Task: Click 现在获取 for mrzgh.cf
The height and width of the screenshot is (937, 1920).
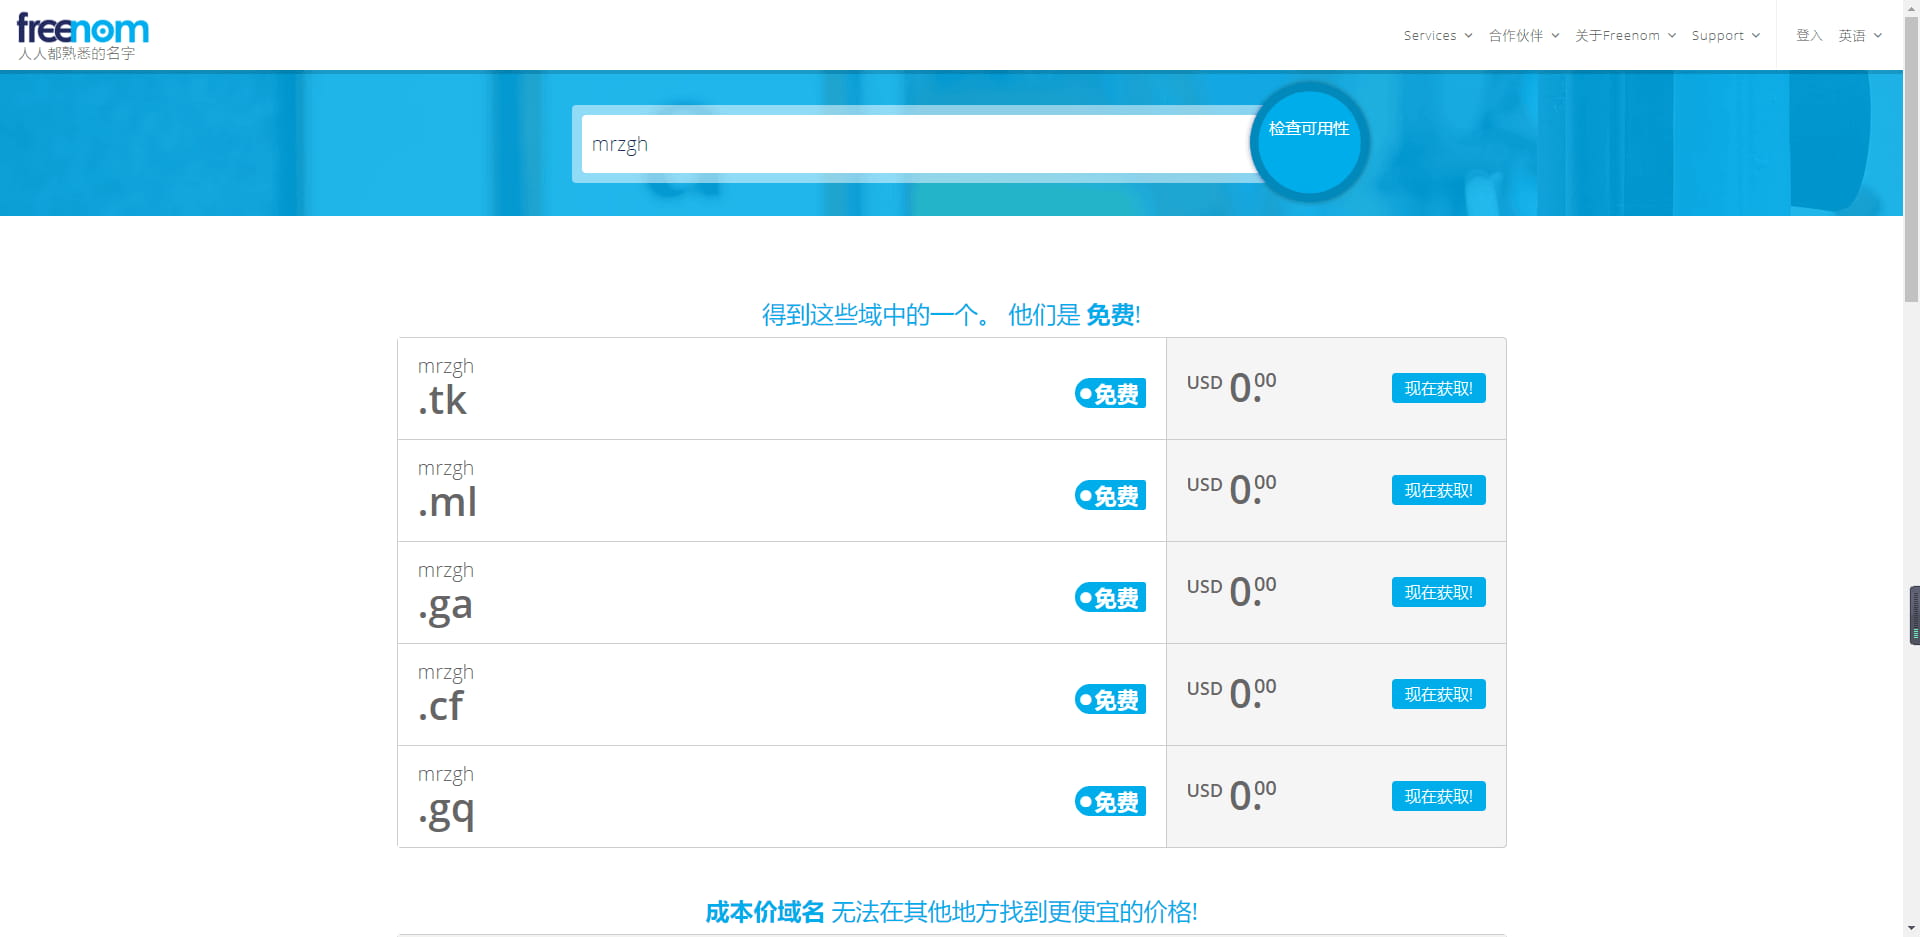Action: tap(1438, 695)
